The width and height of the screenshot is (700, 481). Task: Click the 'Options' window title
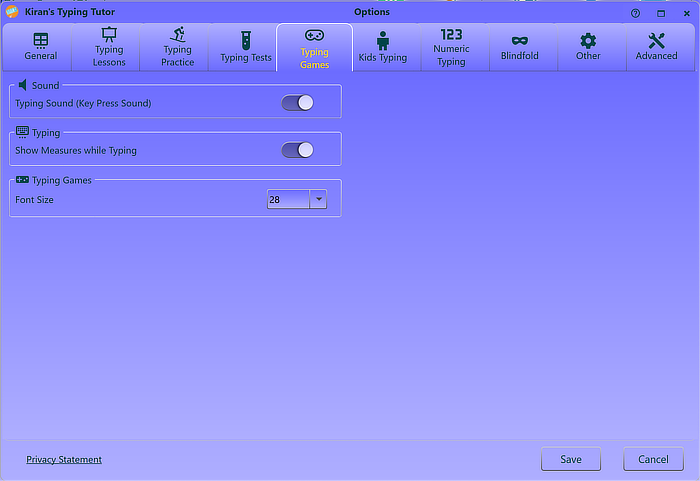click(x=372, y=12)
